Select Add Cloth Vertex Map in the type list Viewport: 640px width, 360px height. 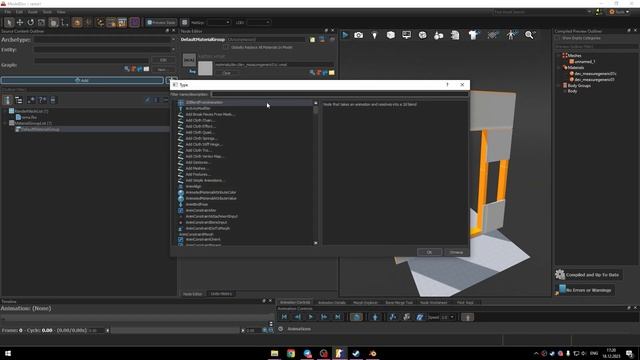(204, 156)
